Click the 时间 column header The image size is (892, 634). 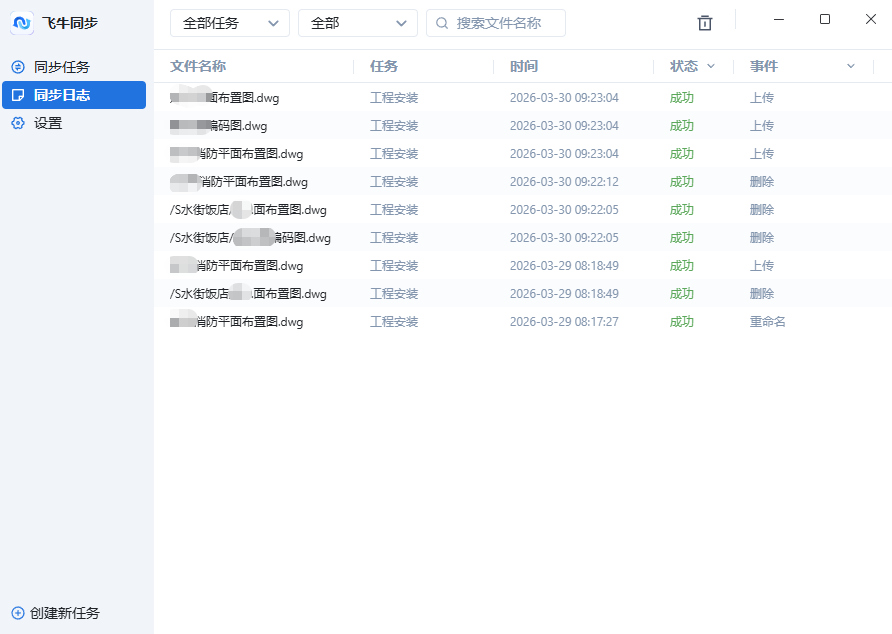point(524,67)
